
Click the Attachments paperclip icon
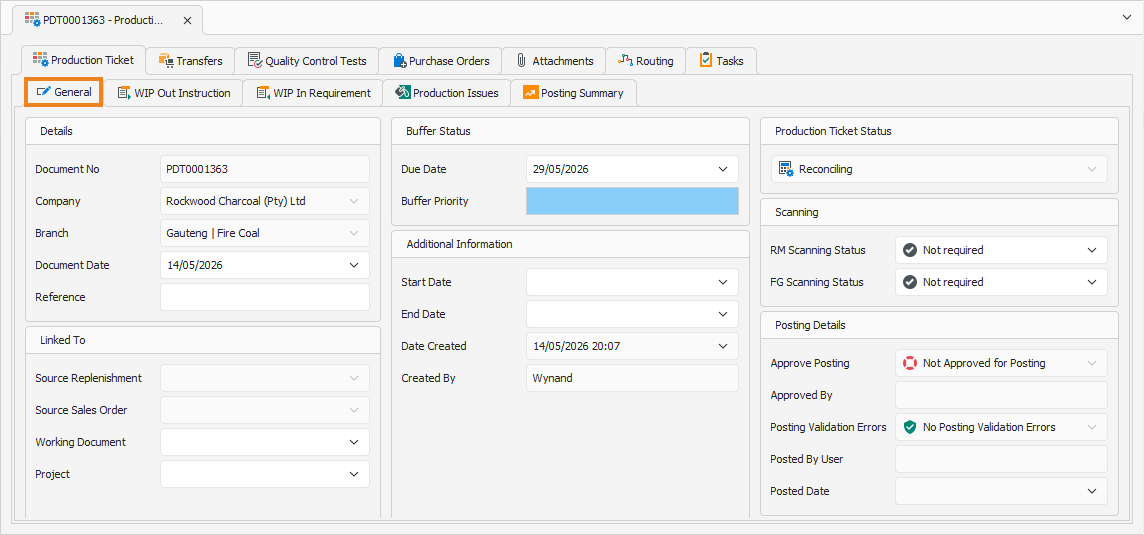pyautogui.click(x=522, y=61)
